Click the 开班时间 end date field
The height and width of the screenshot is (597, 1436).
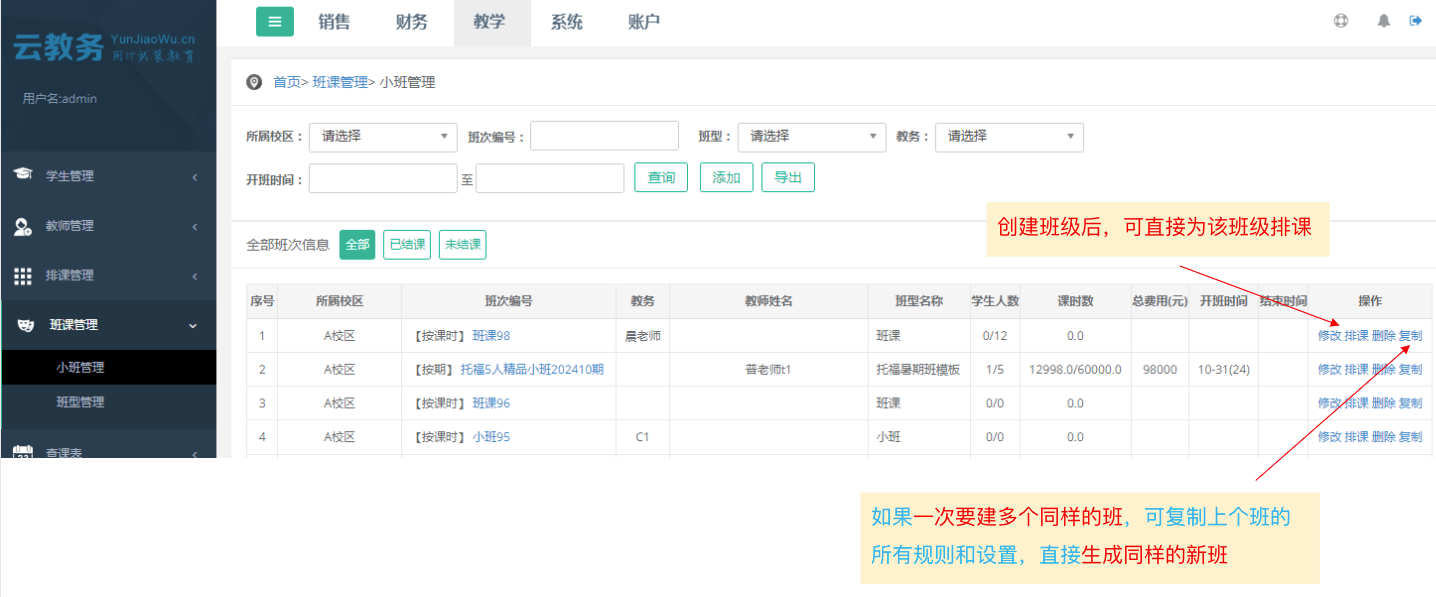click(x=550, y=179)
